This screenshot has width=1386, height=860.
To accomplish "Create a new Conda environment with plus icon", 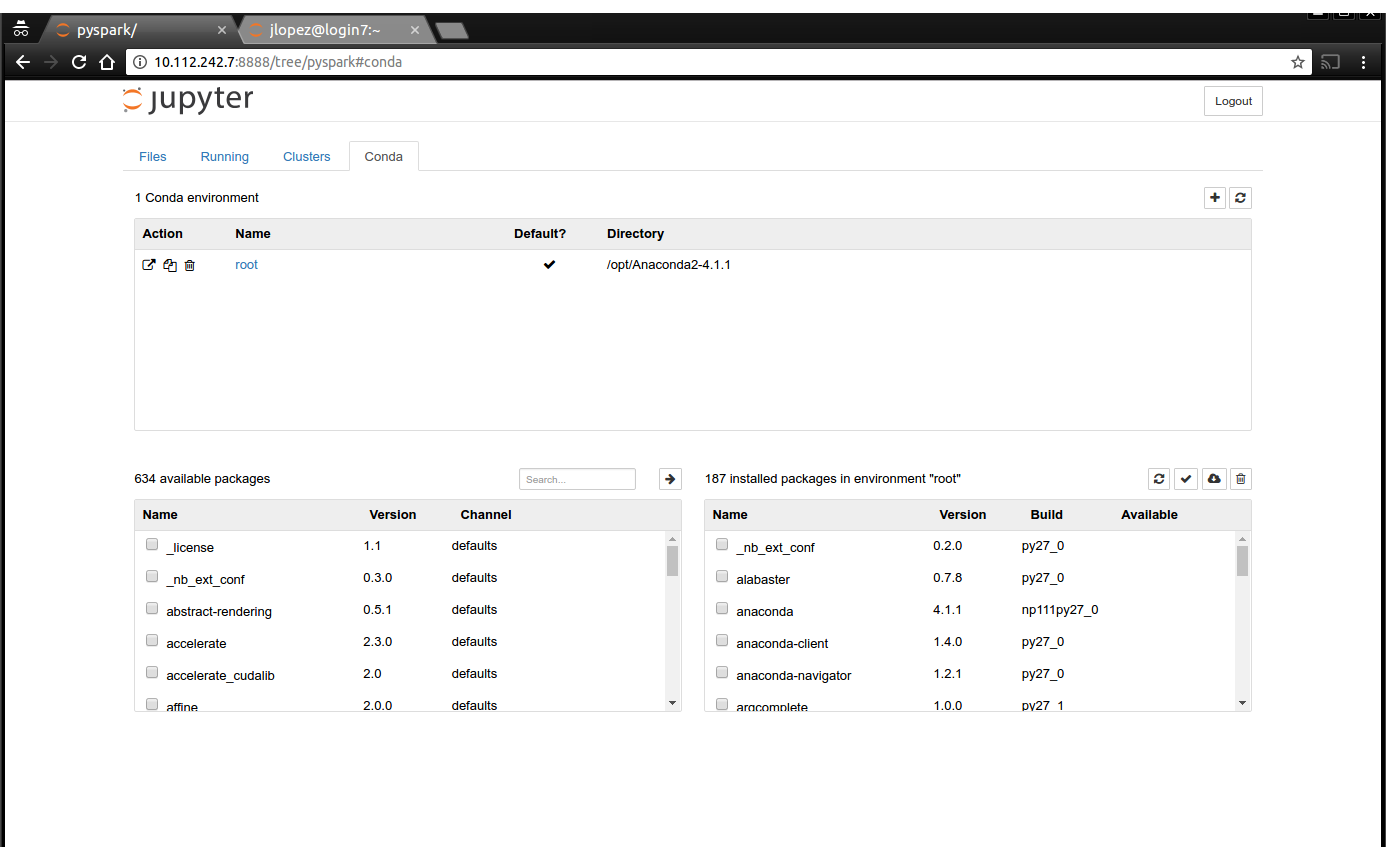I will tap(1214, 198).
